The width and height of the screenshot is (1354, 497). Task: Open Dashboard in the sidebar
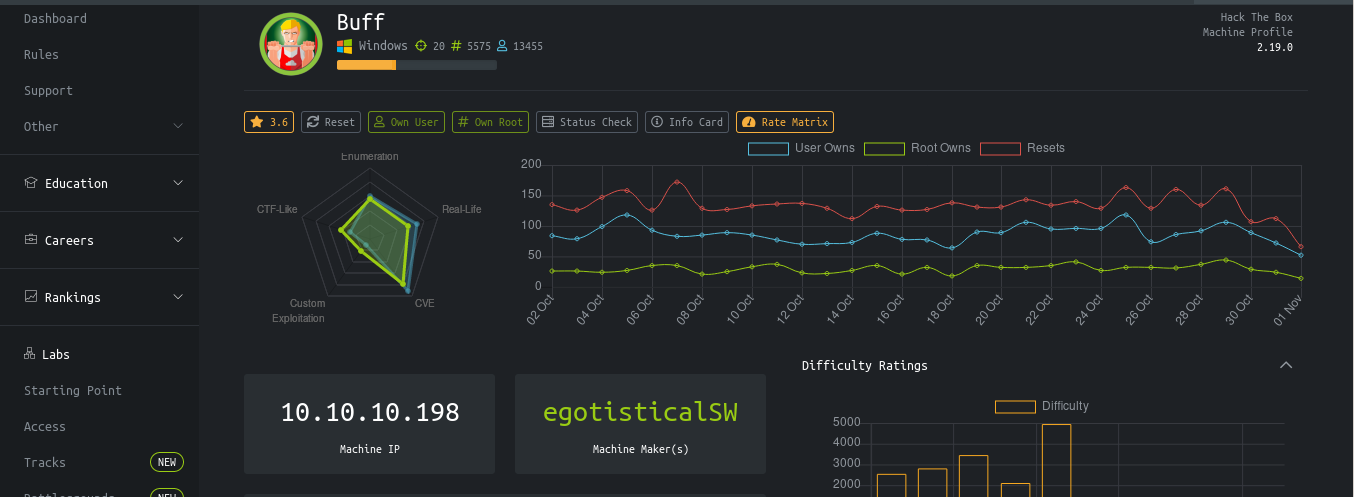pos(55,18)
